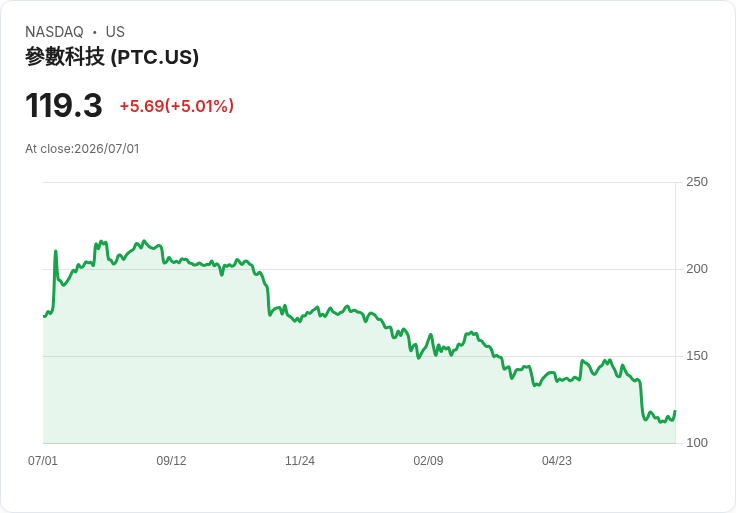
Task: Click the steep price drop after 04/23
Action: click(x=641, y=399)
